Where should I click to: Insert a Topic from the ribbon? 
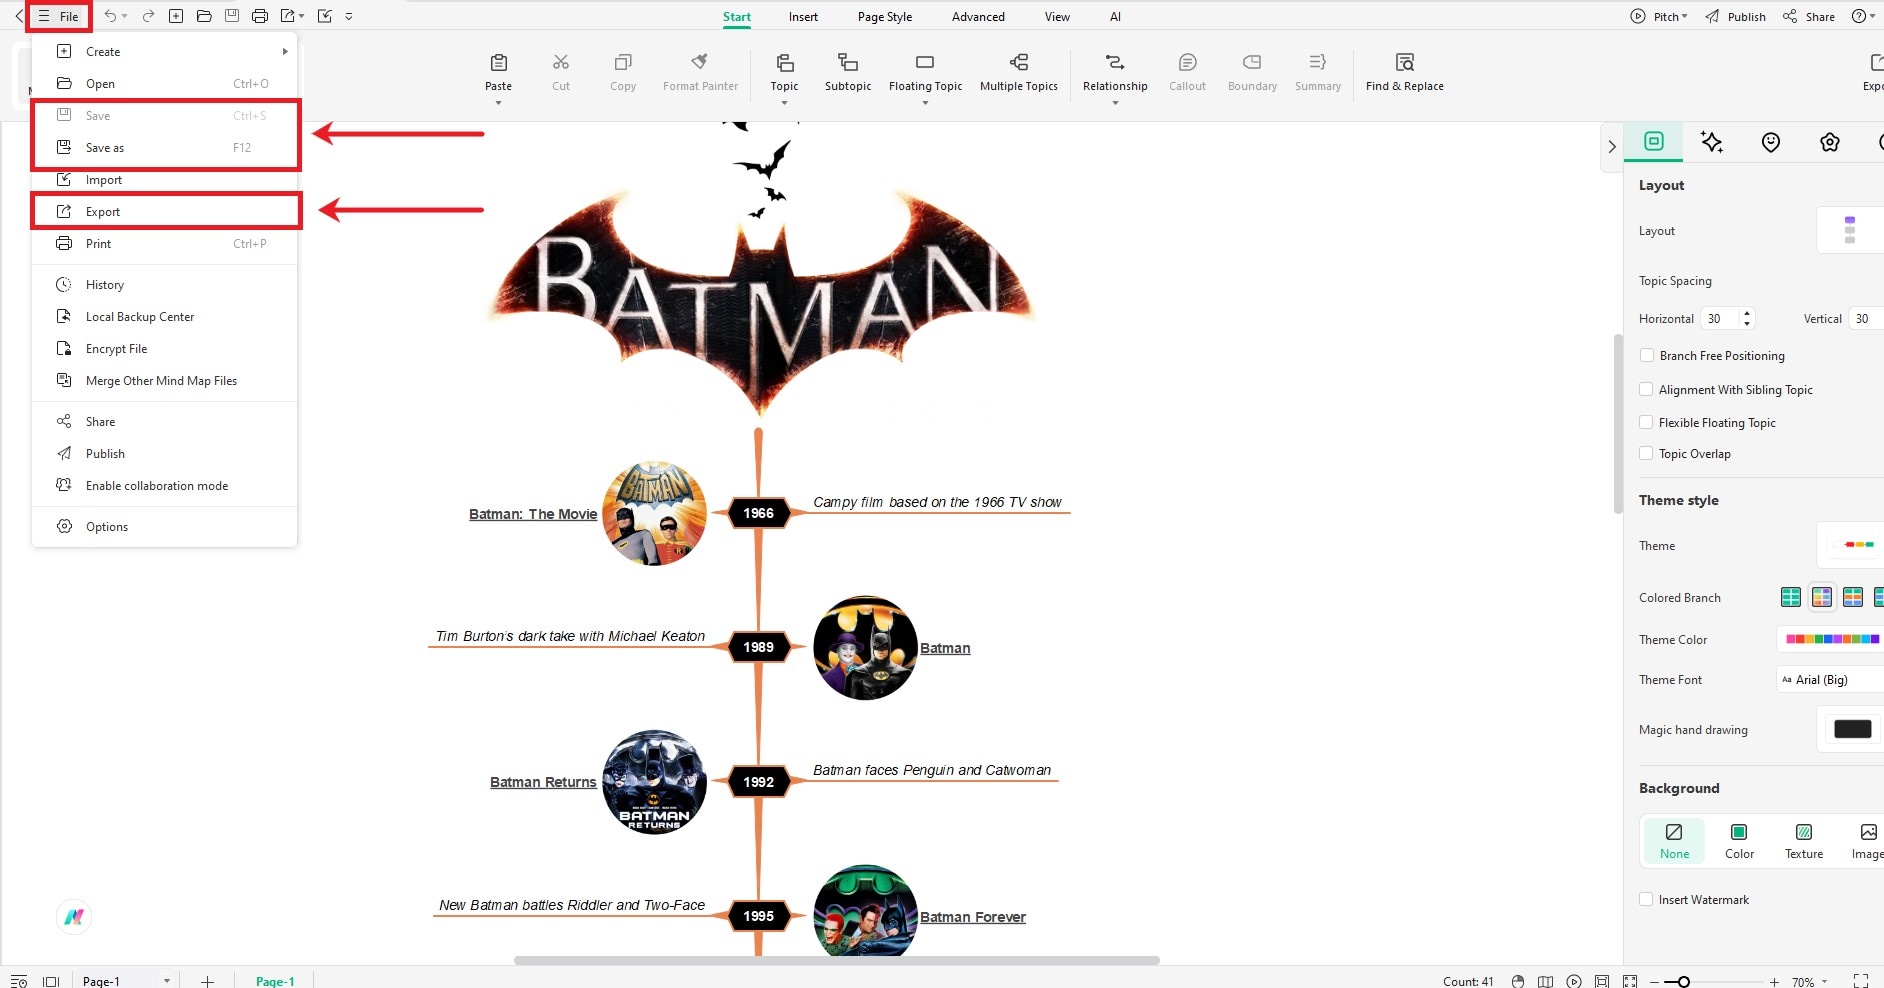[784, 73]
